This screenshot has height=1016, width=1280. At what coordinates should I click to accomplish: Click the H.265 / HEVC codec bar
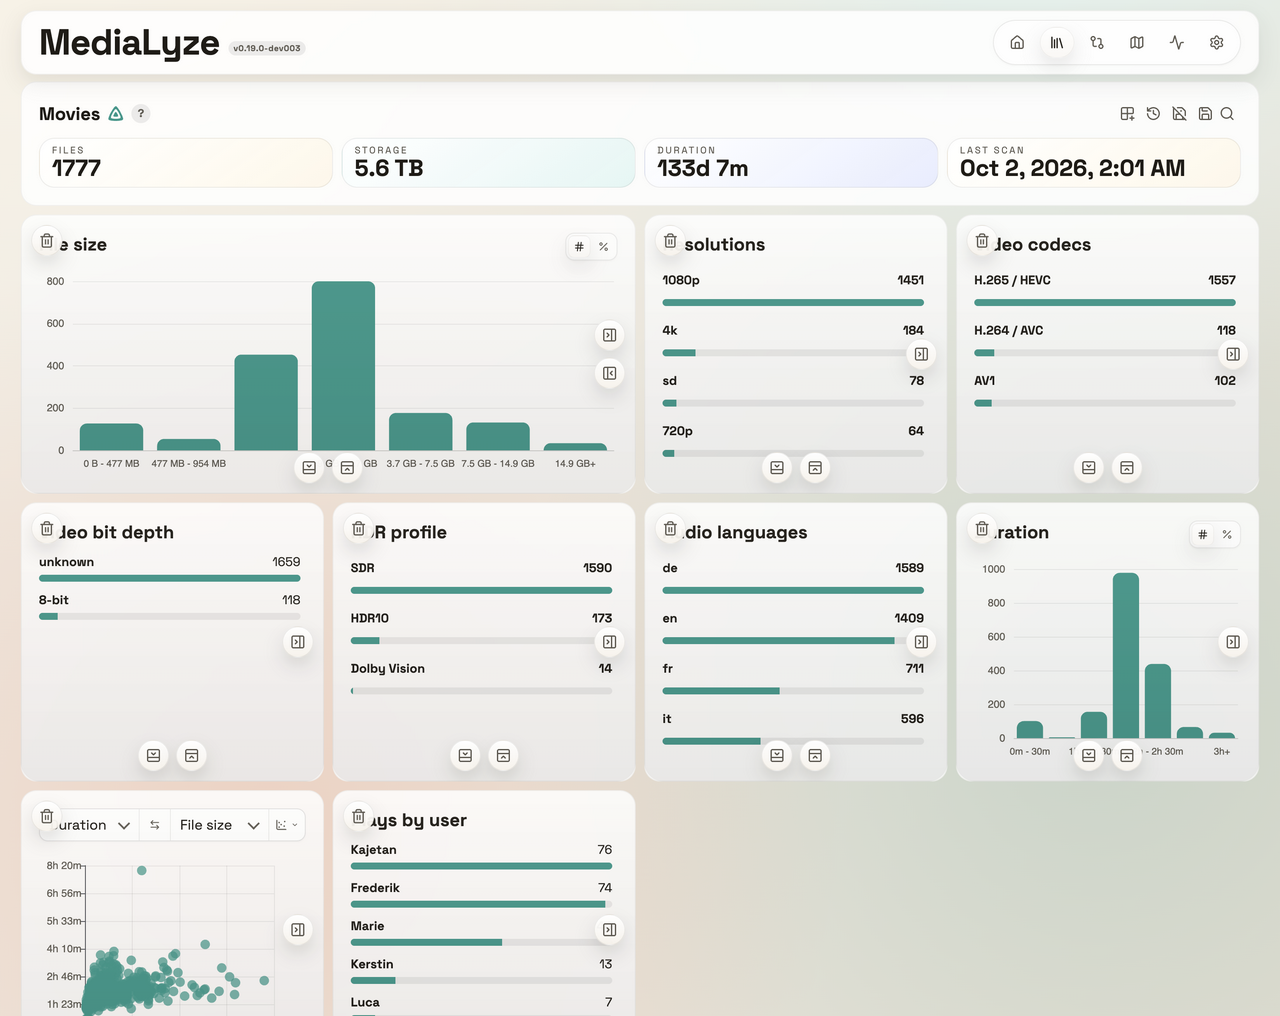coord(1105,302)
